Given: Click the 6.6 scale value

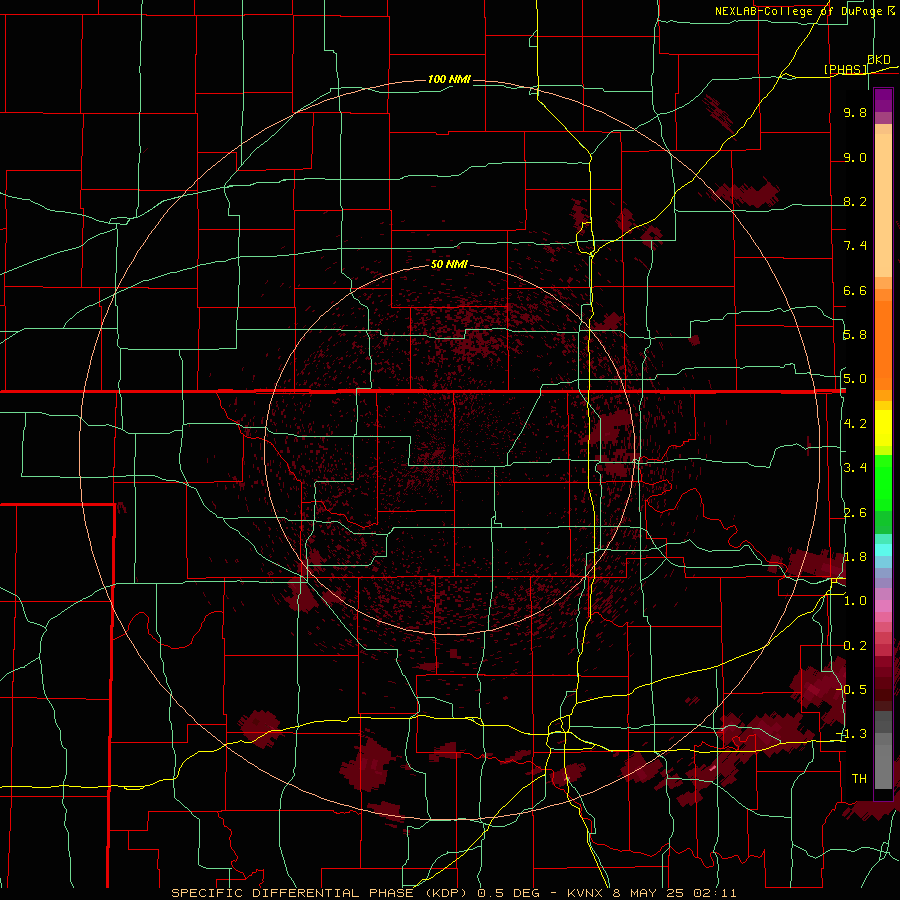Looking at the screenshot, I should click(x=855, y=290).
